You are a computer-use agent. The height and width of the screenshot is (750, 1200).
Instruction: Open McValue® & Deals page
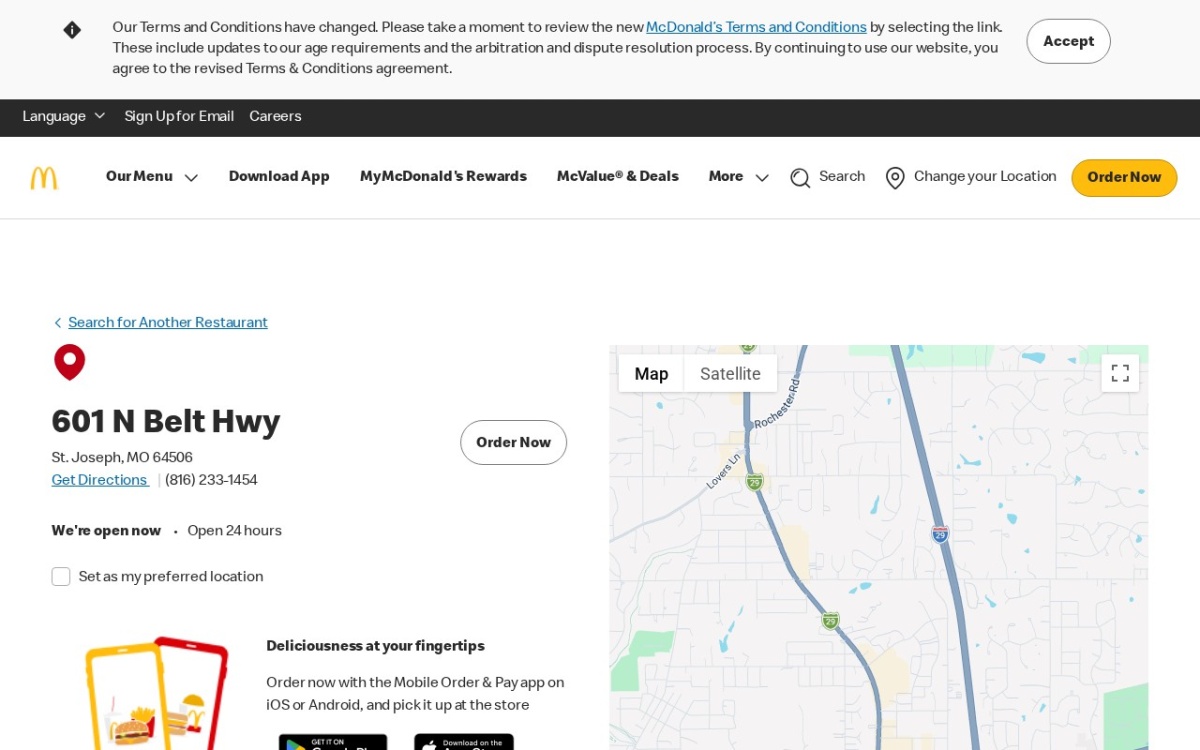[617, 177]
